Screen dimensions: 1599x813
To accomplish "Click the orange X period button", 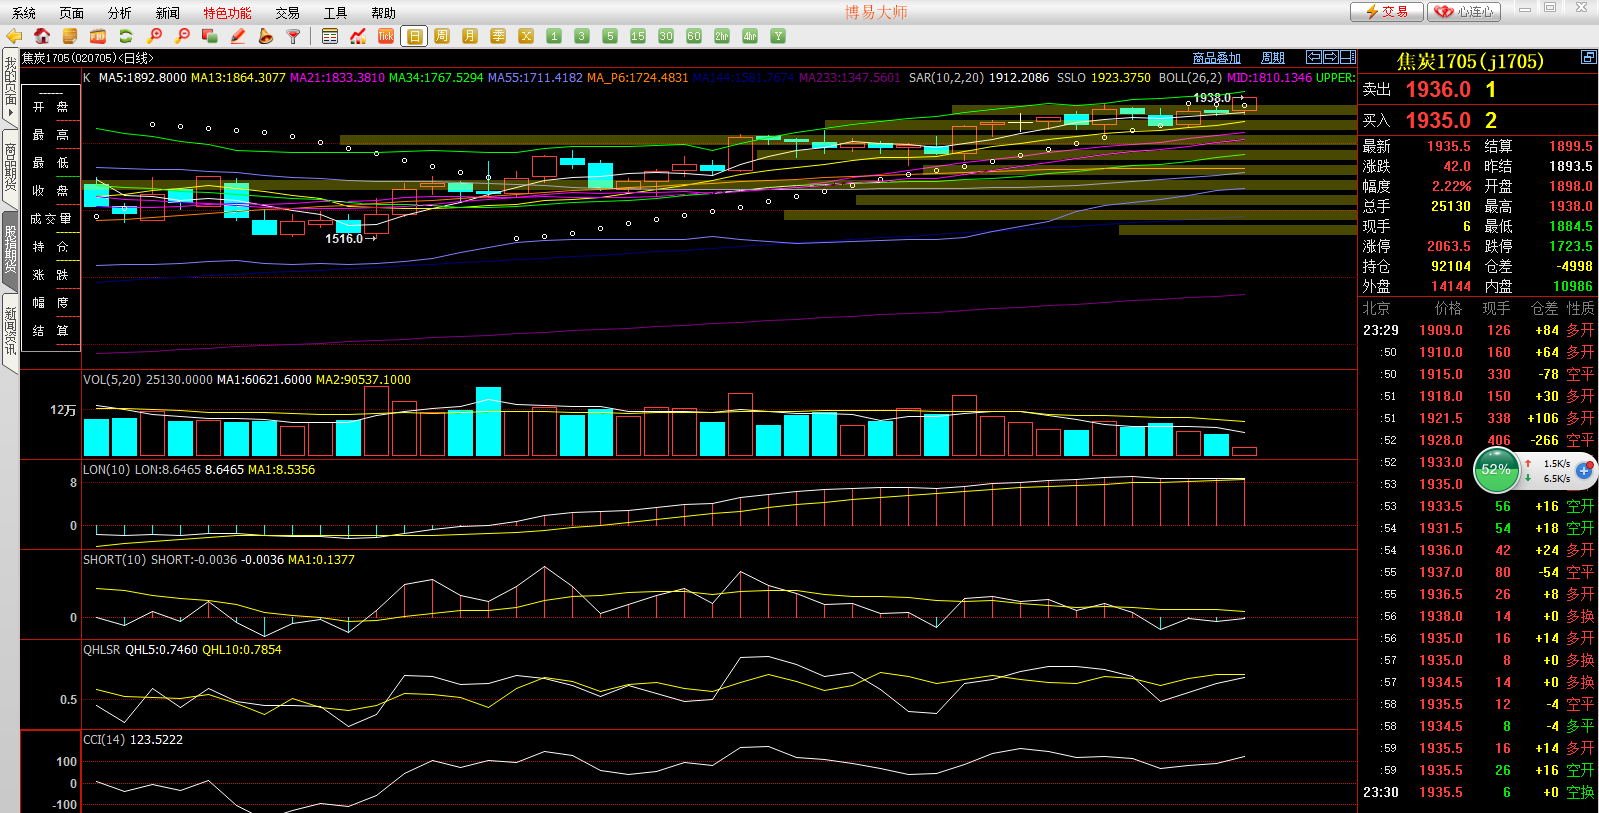I will click(x=526, y=36).
